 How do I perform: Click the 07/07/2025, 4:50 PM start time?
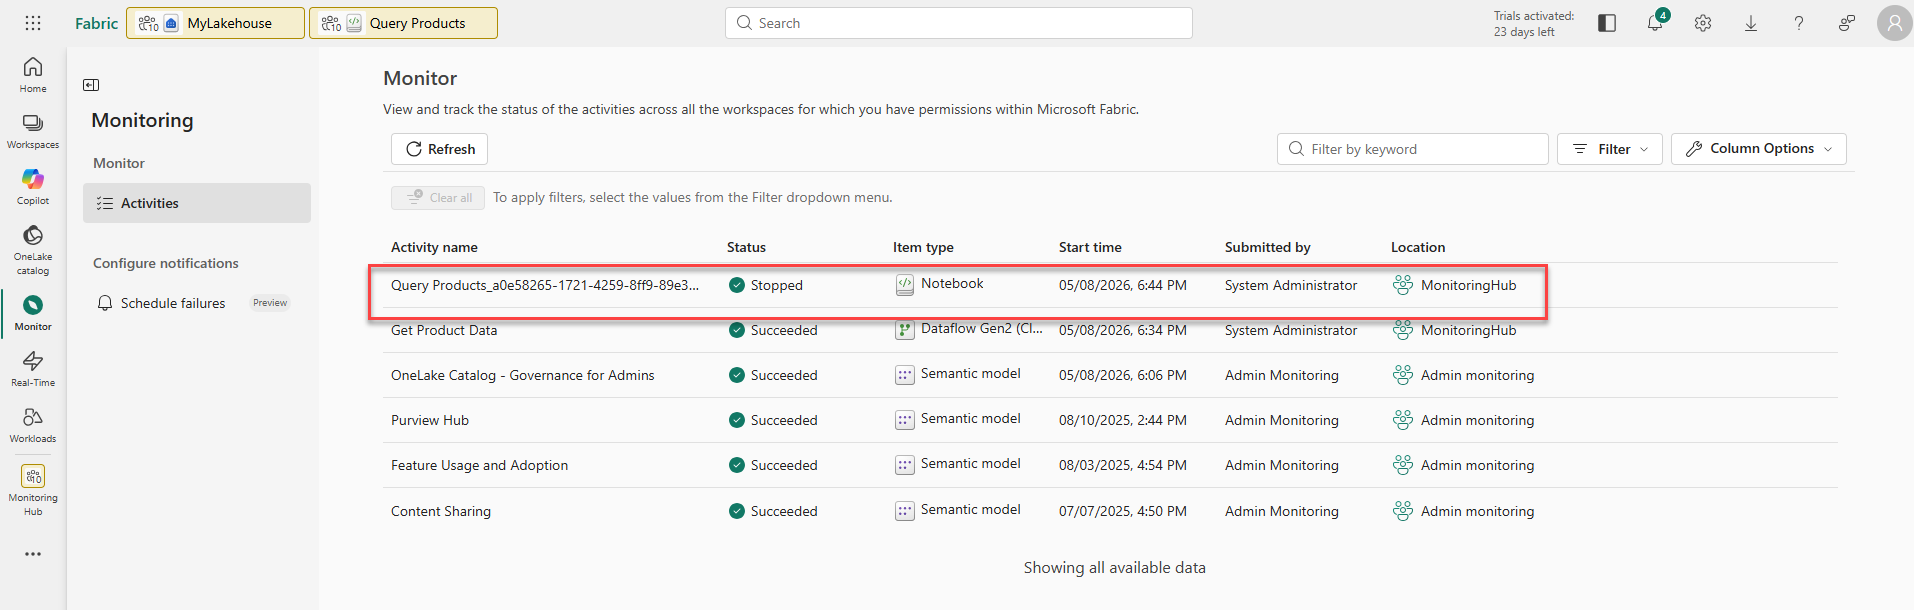point(1123,511)
